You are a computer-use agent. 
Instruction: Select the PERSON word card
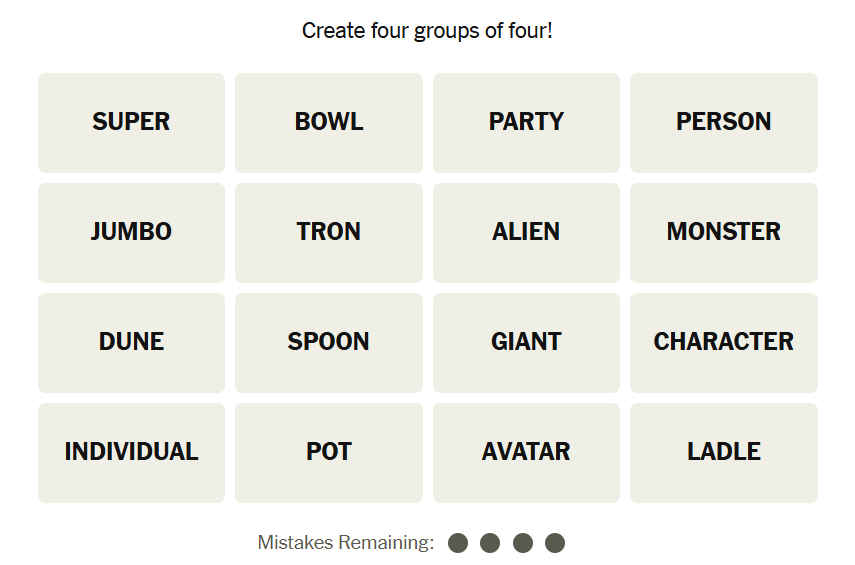pos(723,122)
